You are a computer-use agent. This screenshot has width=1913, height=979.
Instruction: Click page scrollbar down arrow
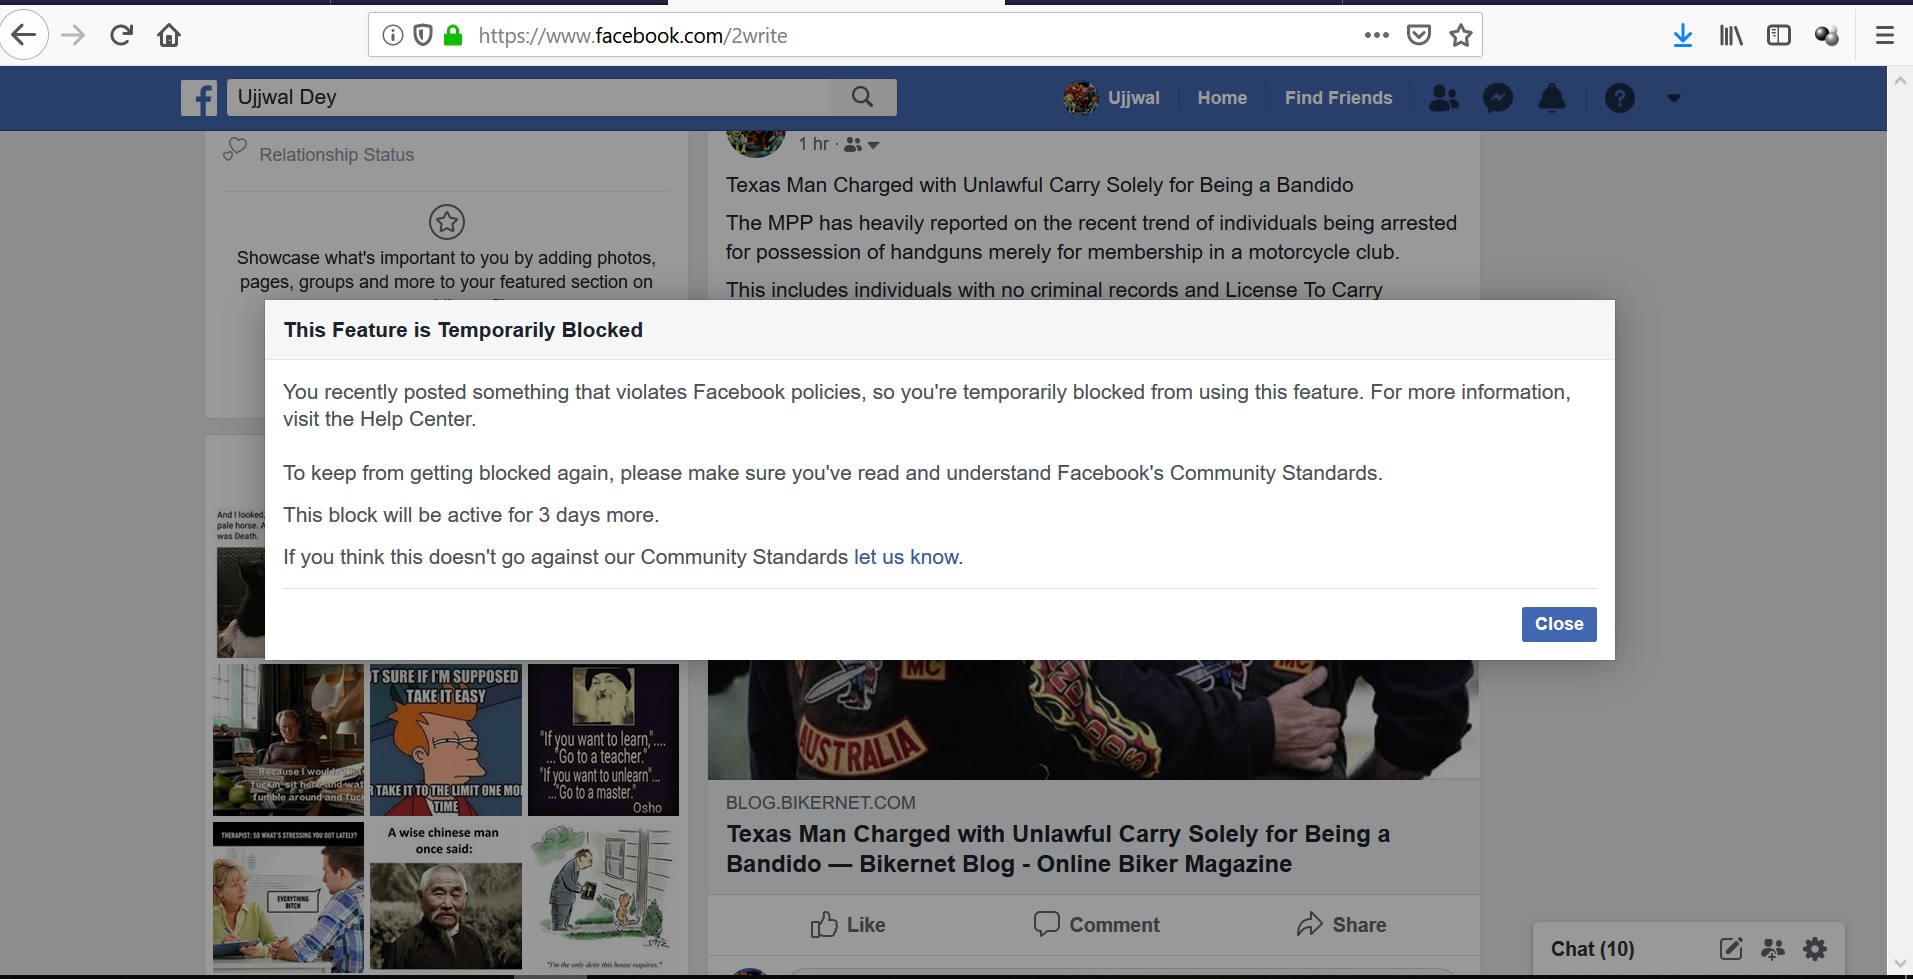click(x=1900, y=963)
